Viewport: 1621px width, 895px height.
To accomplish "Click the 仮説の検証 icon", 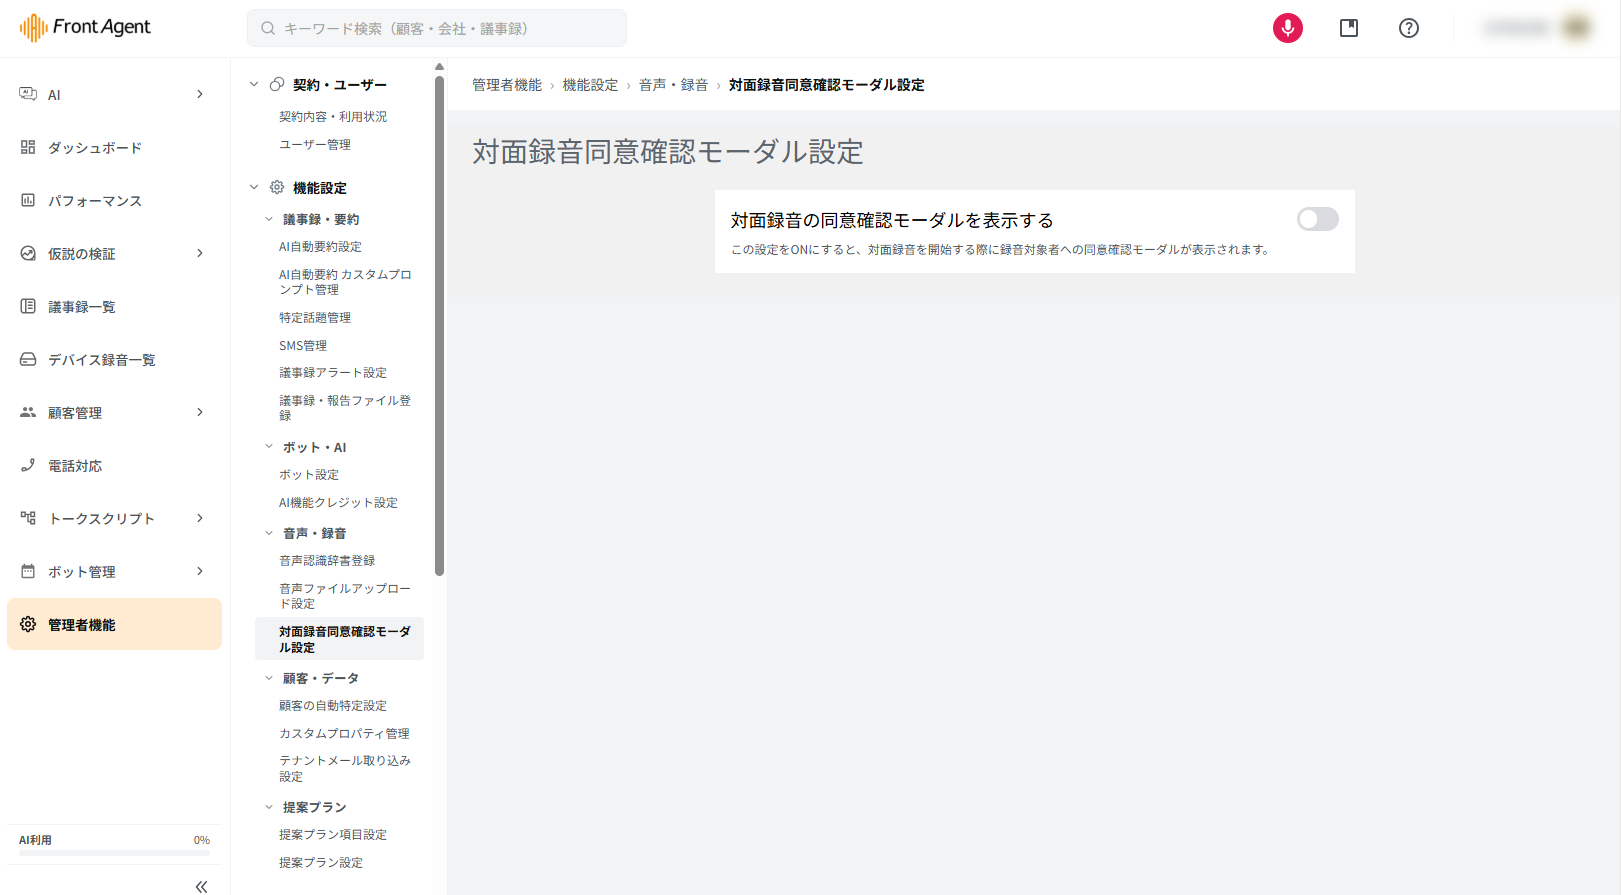I will pos(28,253).
